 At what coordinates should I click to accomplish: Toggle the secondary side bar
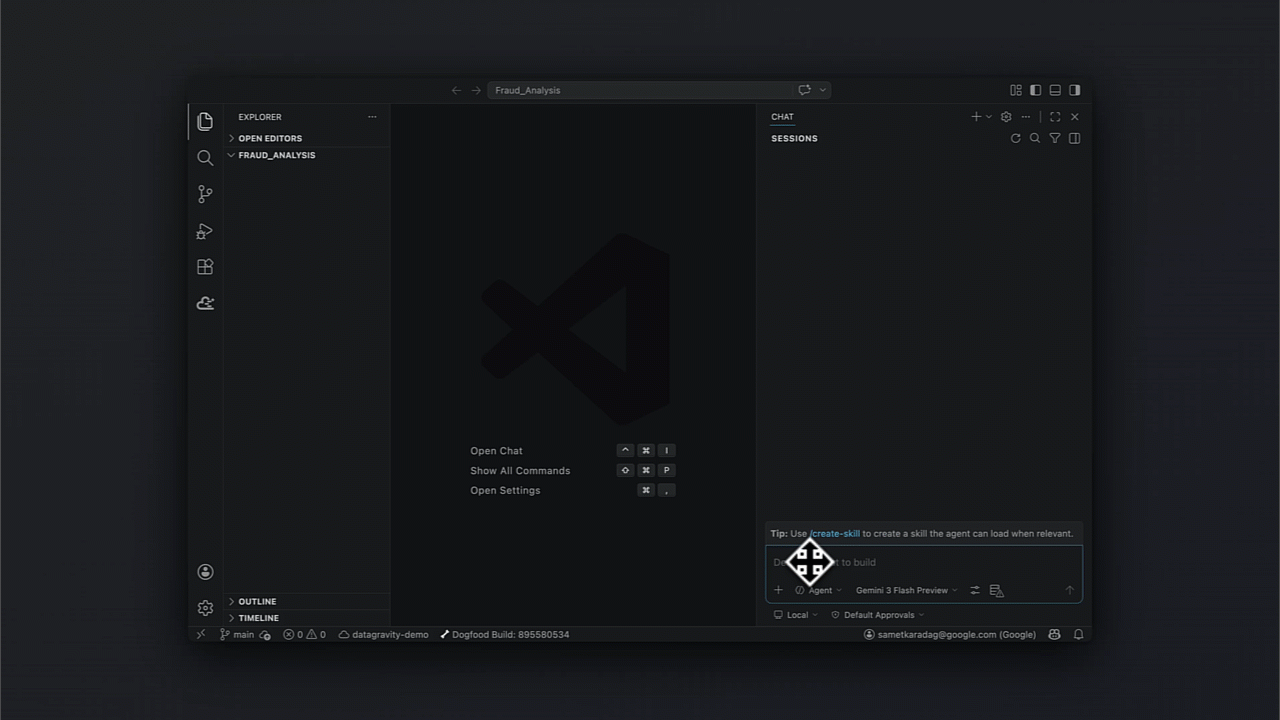click(1075, 90)
